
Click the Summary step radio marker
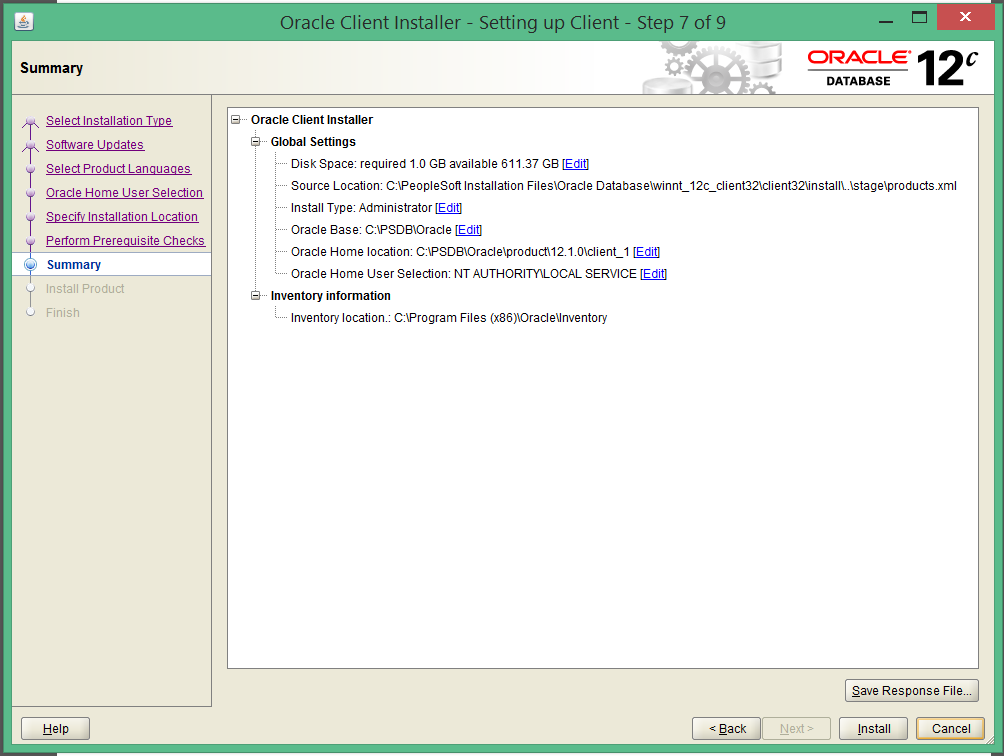coord(30,264)
